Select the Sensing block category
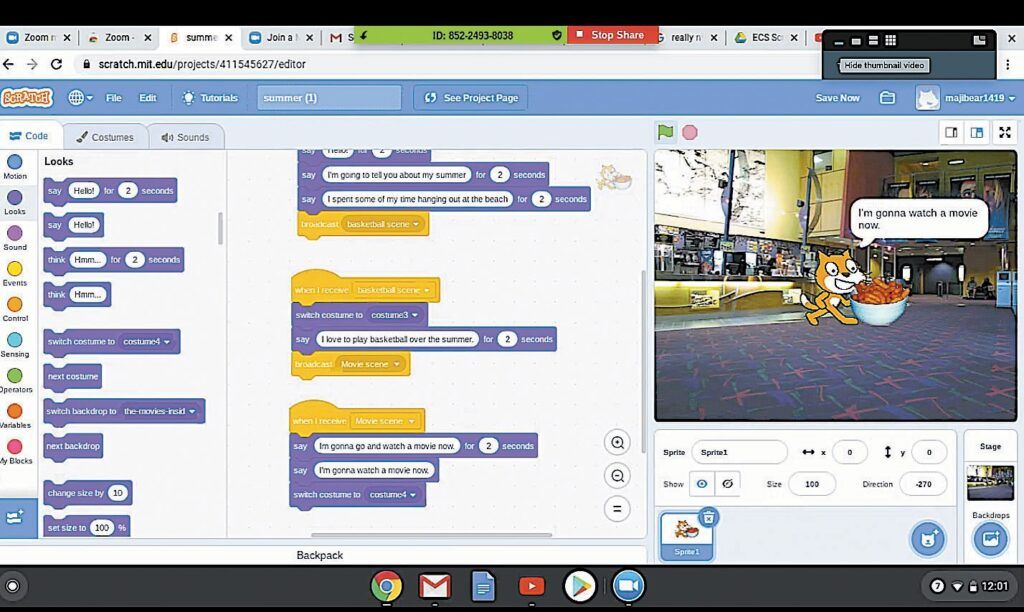 point(14,345)
